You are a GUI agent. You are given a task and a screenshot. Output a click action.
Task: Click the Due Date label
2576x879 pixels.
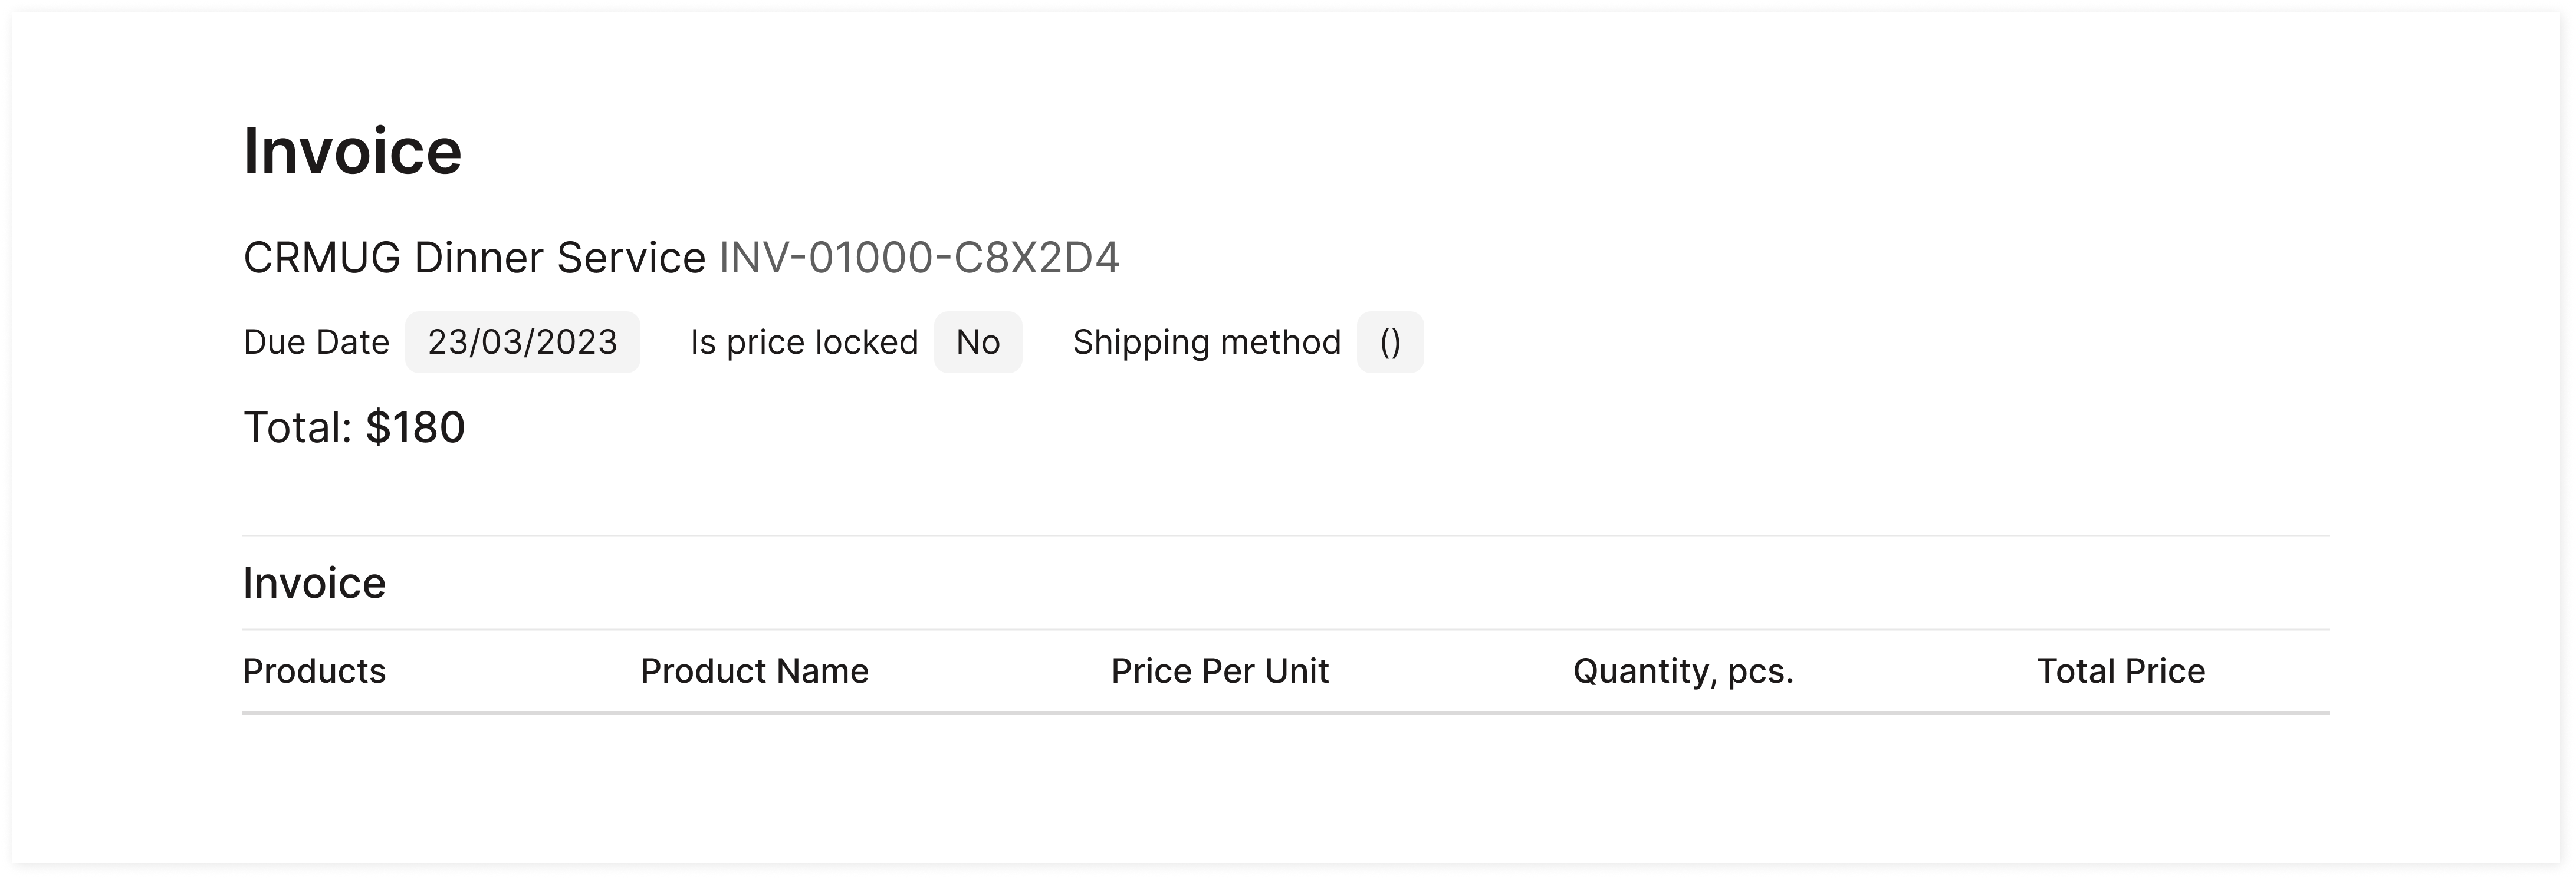click(x=316, y=342)
